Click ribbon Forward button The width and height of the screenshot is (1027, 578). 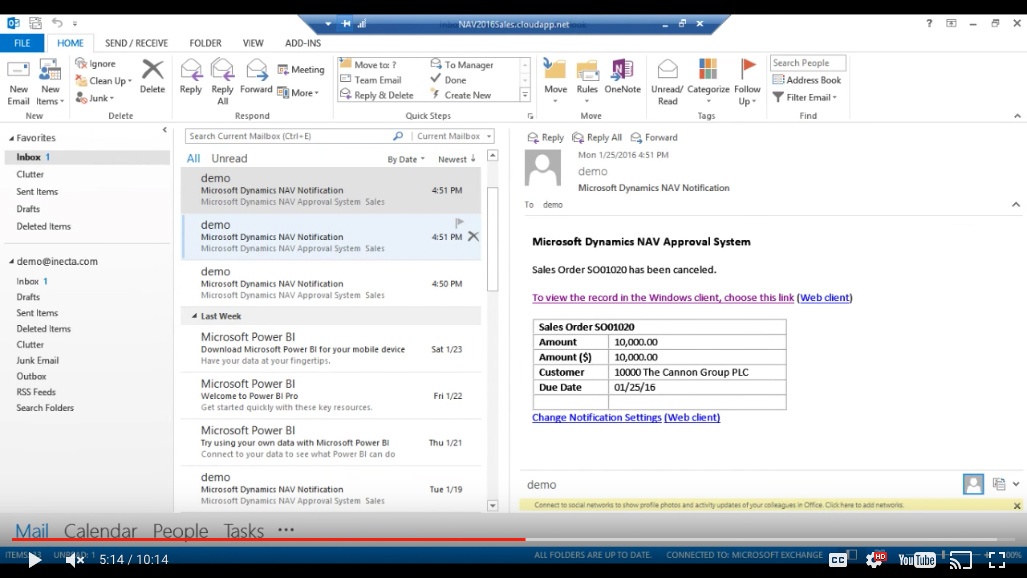[x=256, y=77]
